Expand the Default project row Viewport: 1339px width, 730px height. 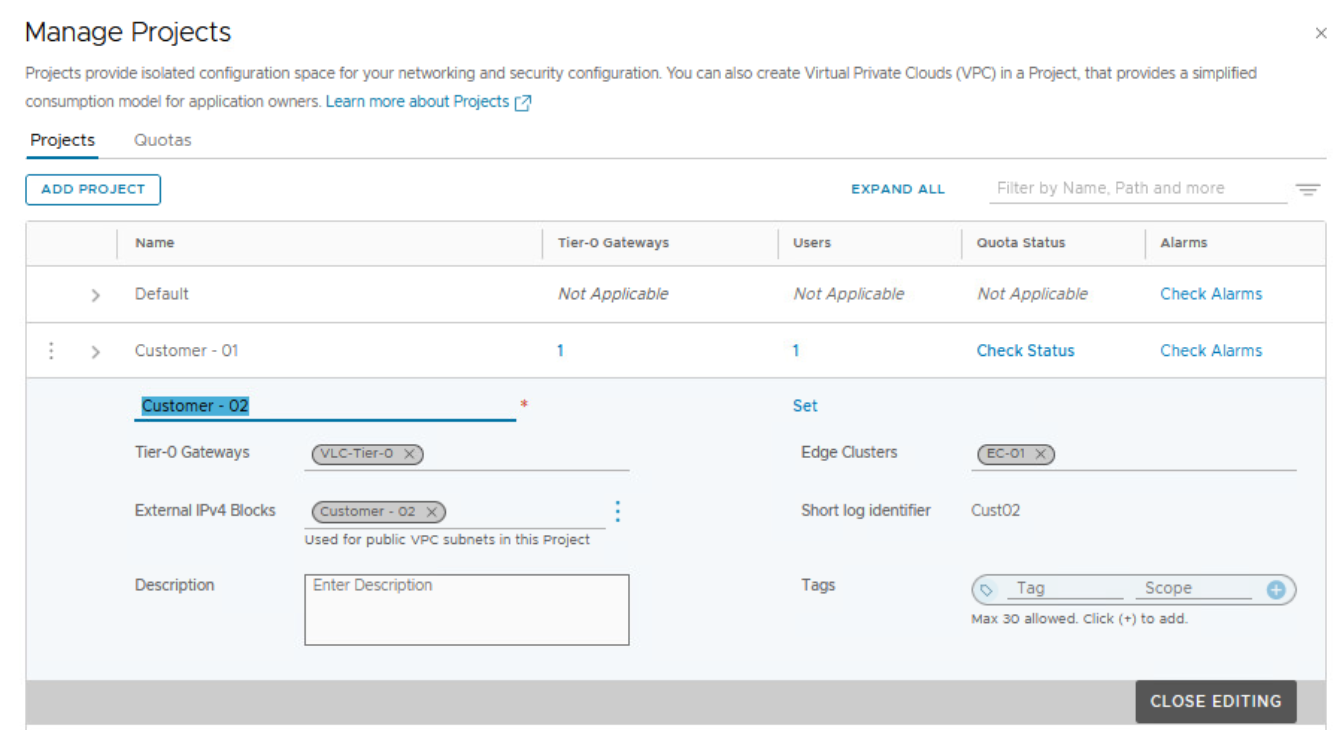(x=96, y=295)
